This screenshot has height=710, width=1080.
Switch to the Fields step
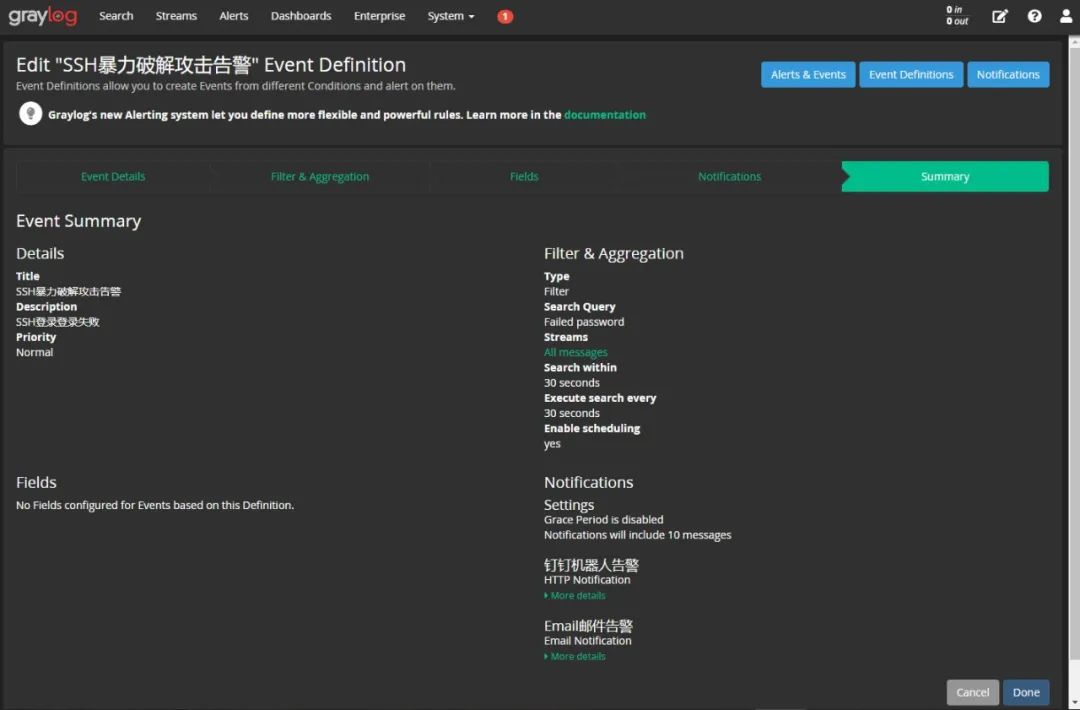coord(524,176)
